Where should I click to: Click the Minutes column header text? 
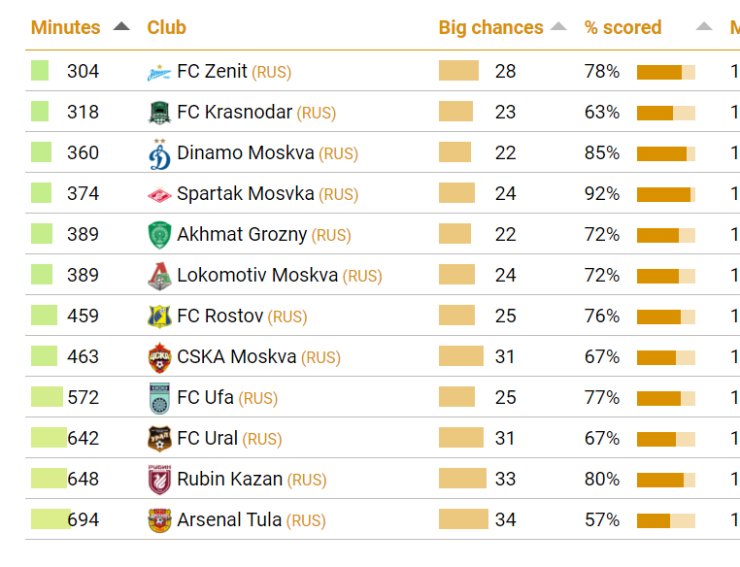click(x=66, y=27)
